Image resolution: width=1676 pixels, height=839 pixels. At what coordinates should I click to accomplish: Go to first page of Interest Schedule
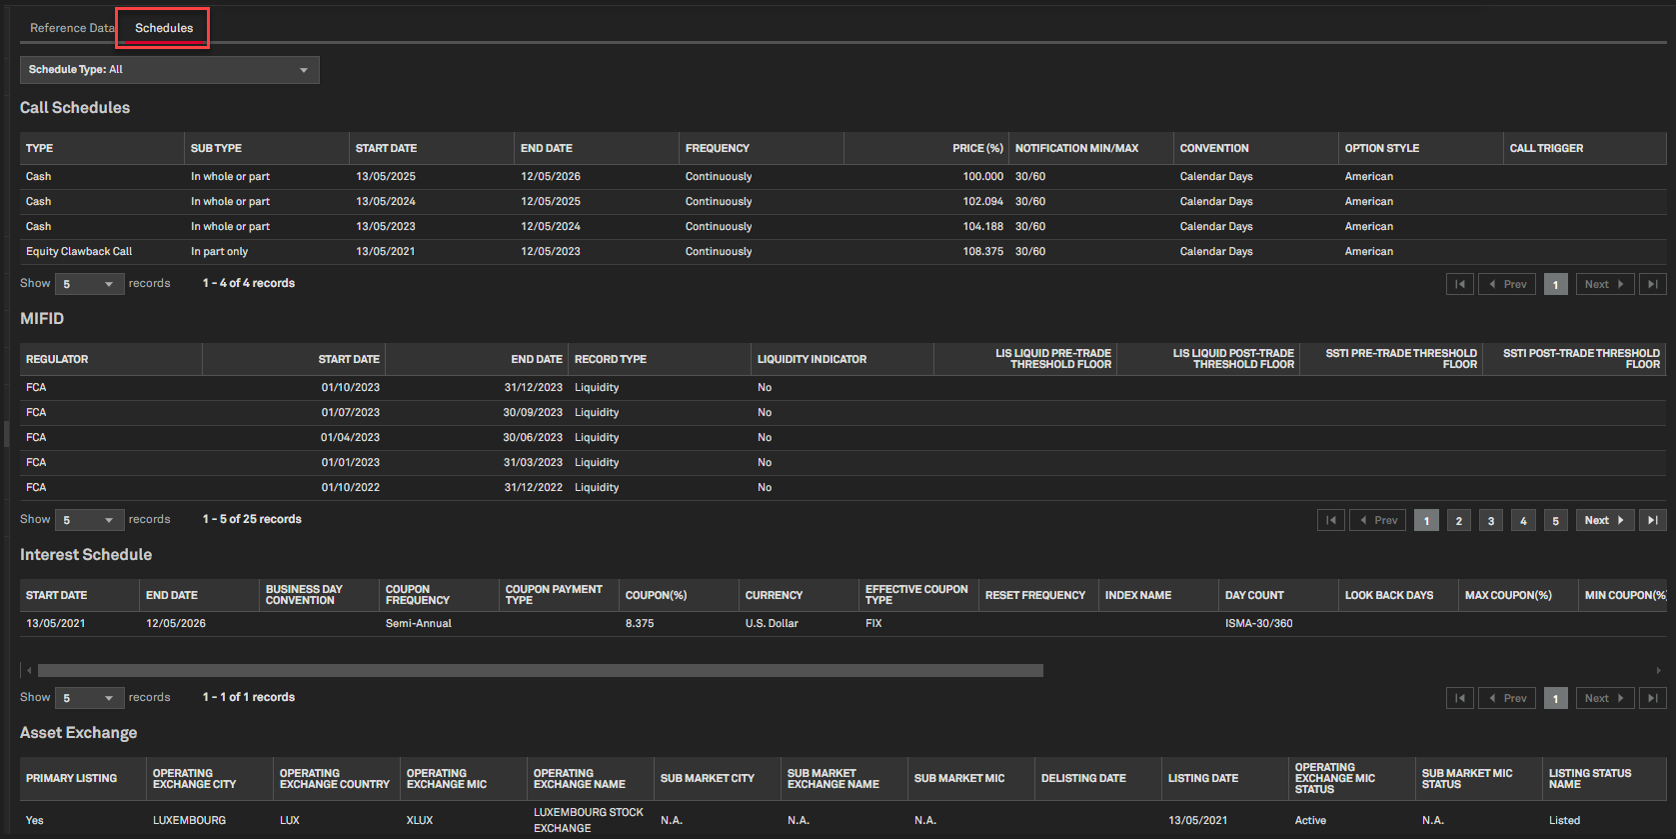pyautogui.click(x=1459, y=698)
